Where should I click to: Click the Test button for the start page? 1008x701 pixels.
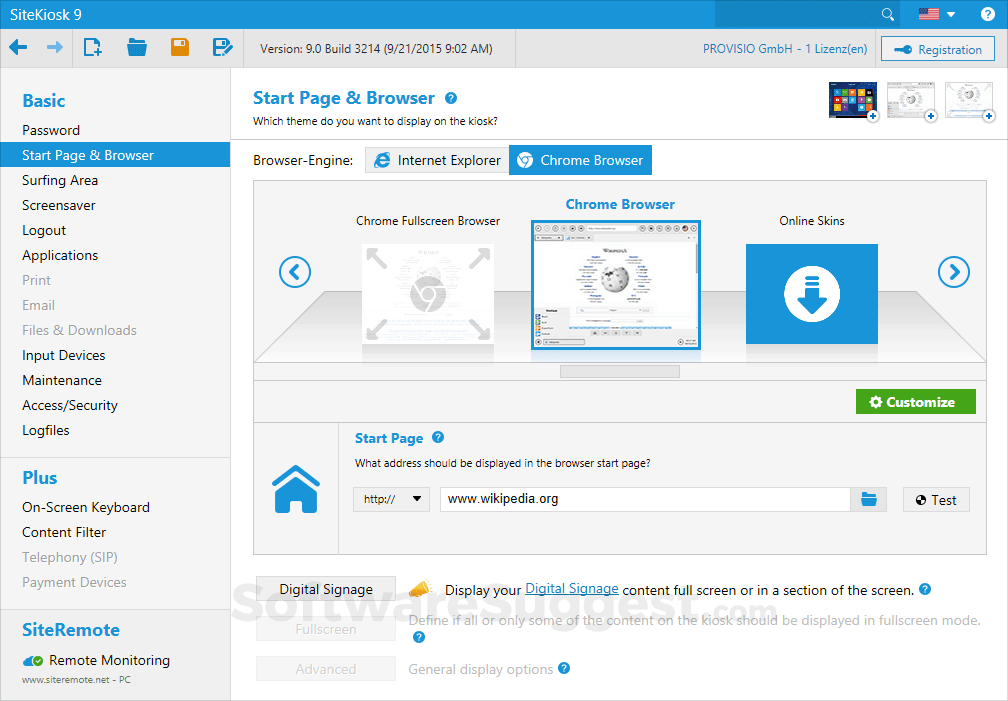tap(936, 498)
